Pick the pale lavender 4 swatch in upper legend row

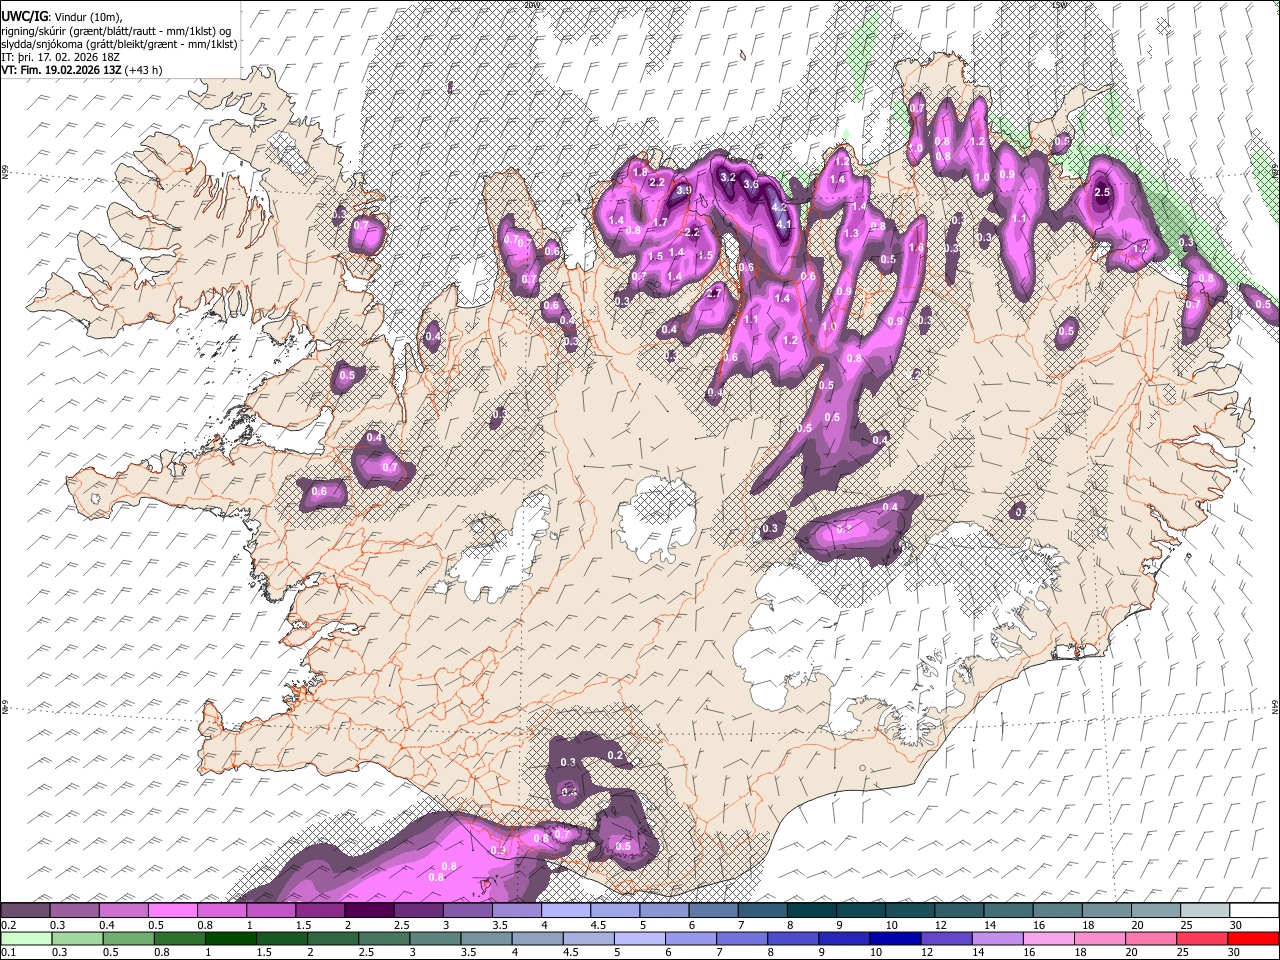click(565, 911)
